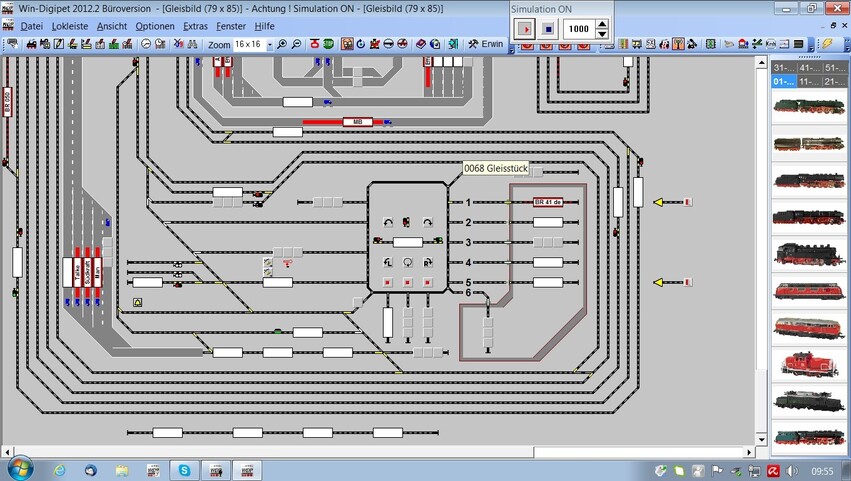The height and width of the screenshot is (481, 851).
Task: Open the Lokleiste menu
Action: pos(69,26)
